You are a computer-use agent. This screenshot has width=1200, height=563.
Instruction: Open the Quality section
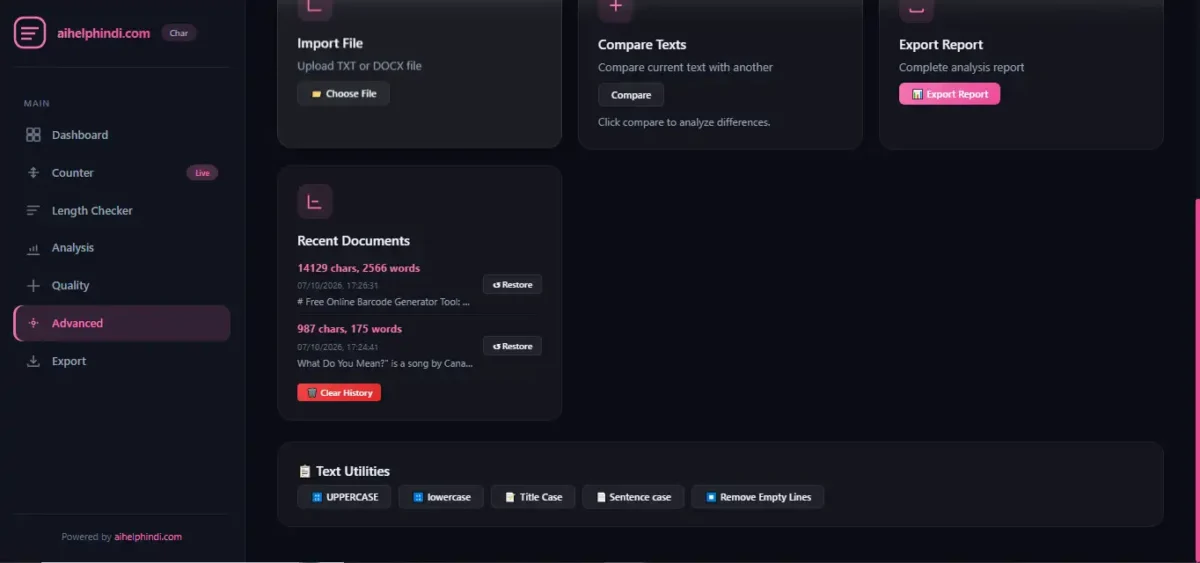(122, 286)
